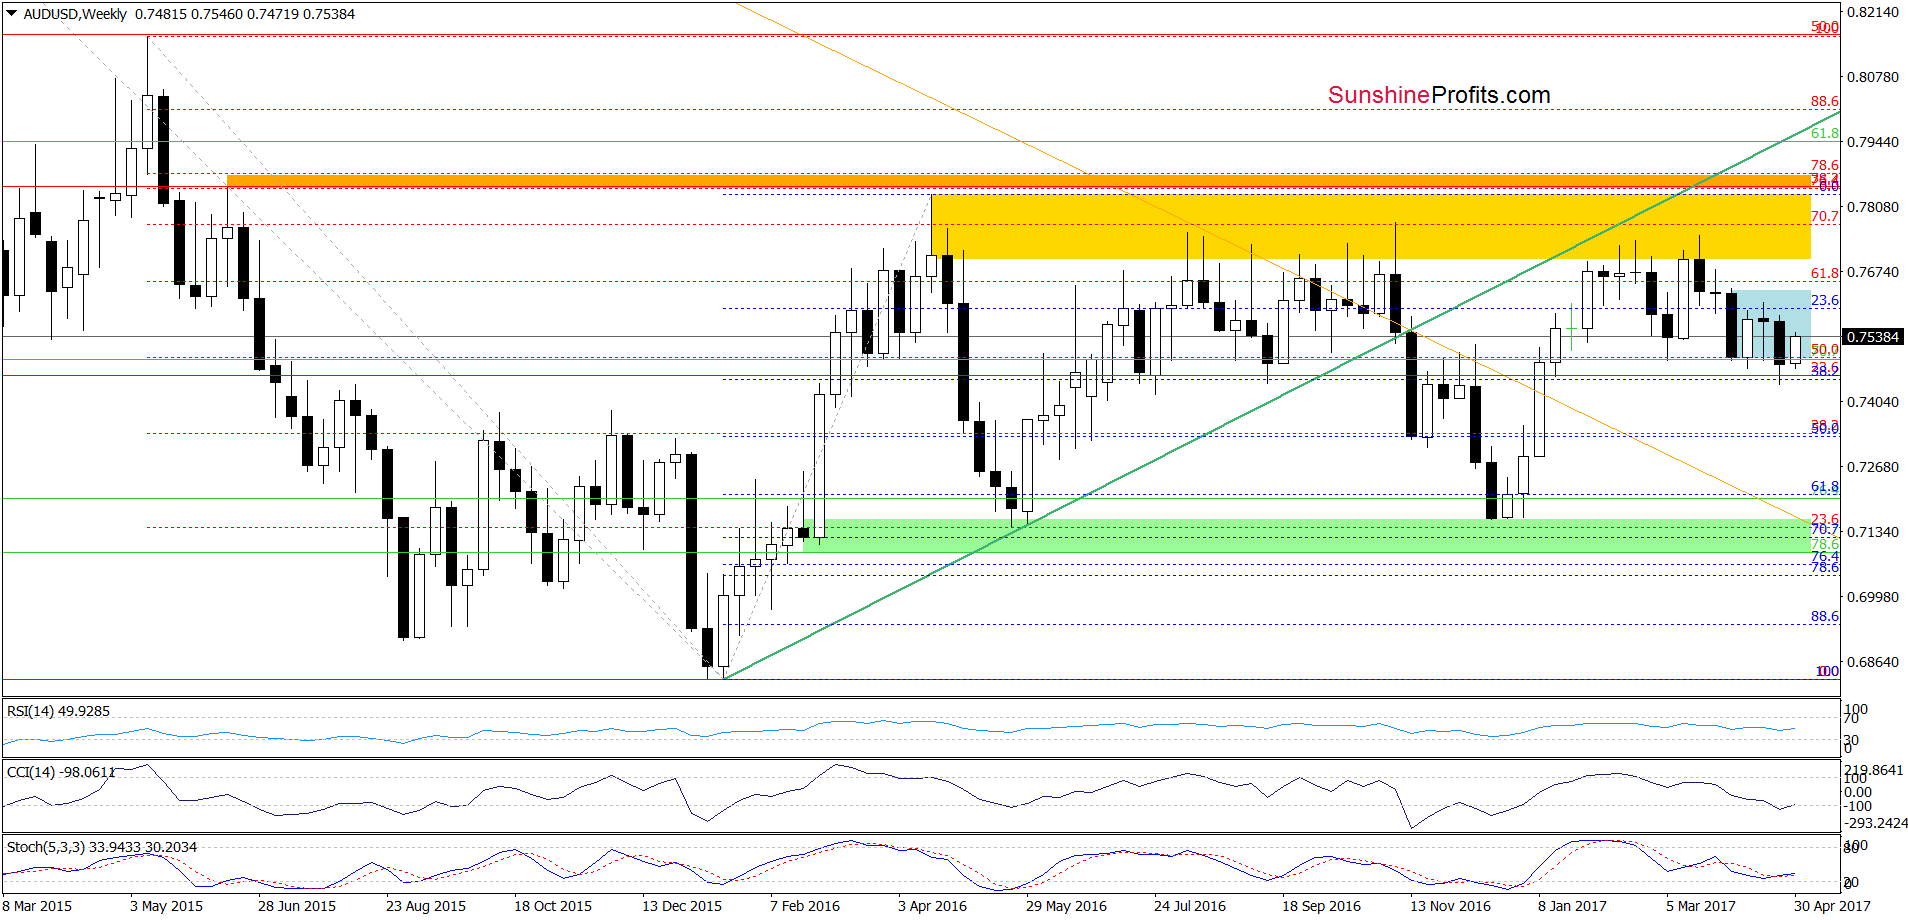This screenshot has height=920, width=1908.
Task: Click the 8 Jan 2017 date label
Action: [x=1573, y=906]
